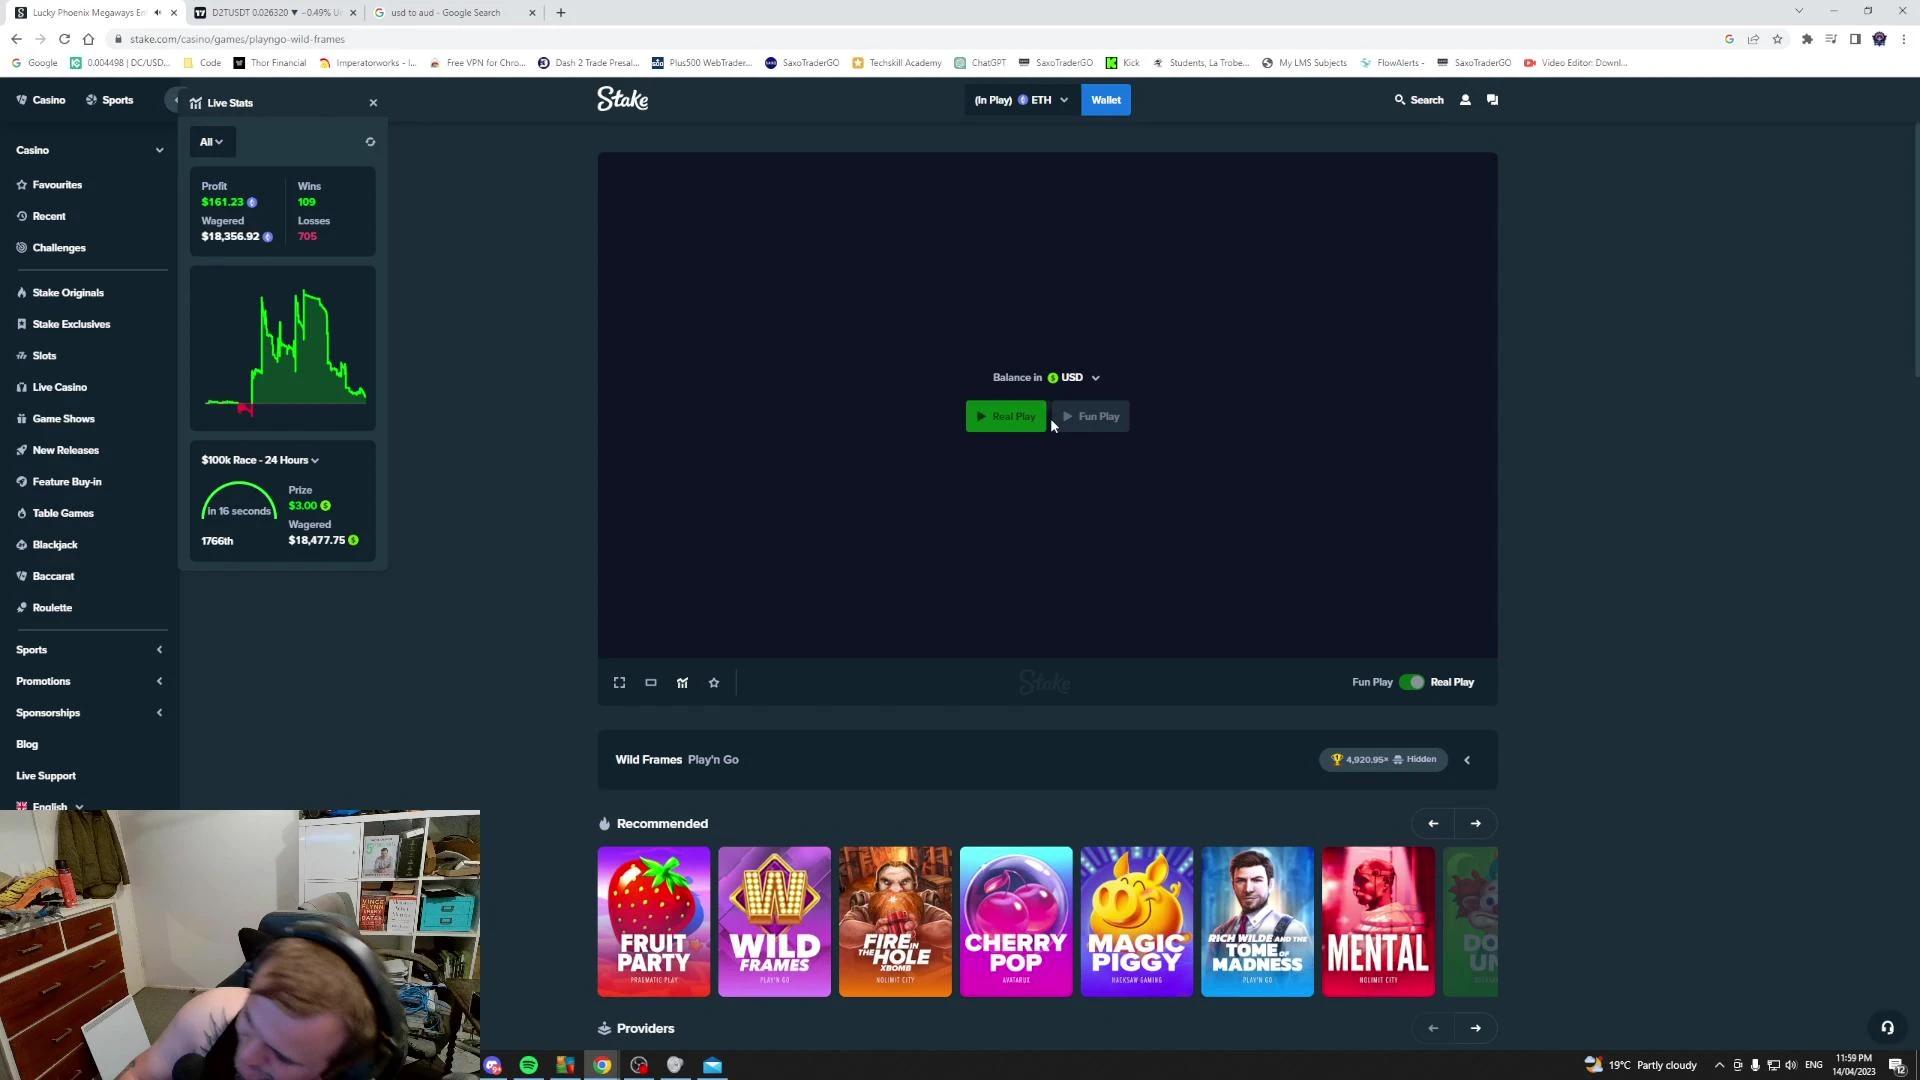The width and height of the screenshot is (1920, 1080).
Task: Open Live Stats via the chart icon in game toolbar
Action: pyautogui.click(x=683, y=682)
